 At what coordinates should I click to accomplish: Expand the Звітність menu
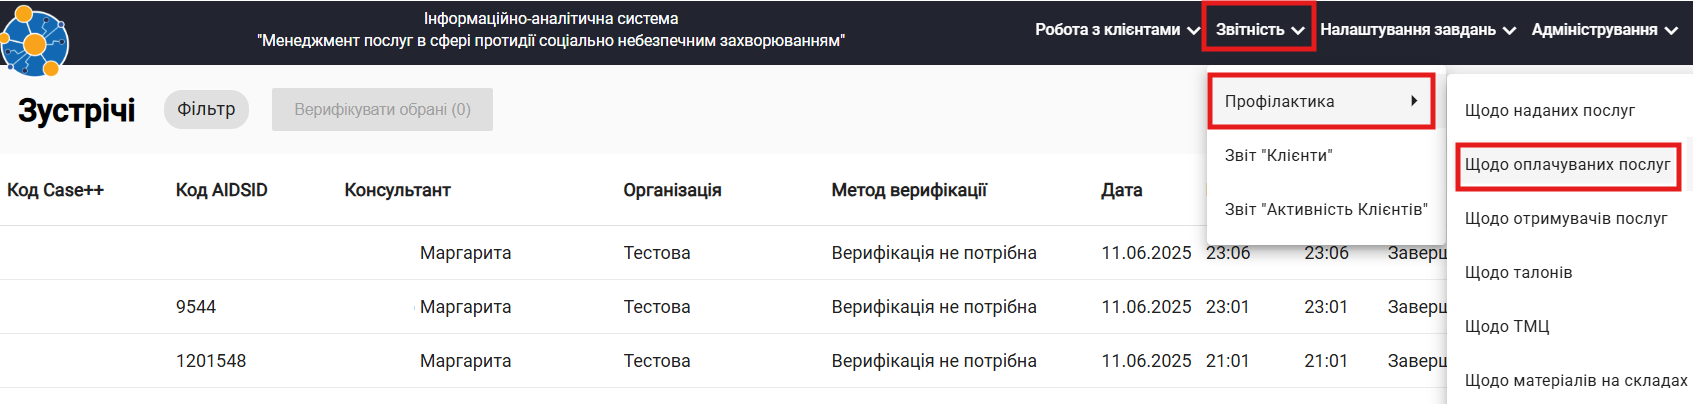pyautogui.click(x=1260, y=30)
